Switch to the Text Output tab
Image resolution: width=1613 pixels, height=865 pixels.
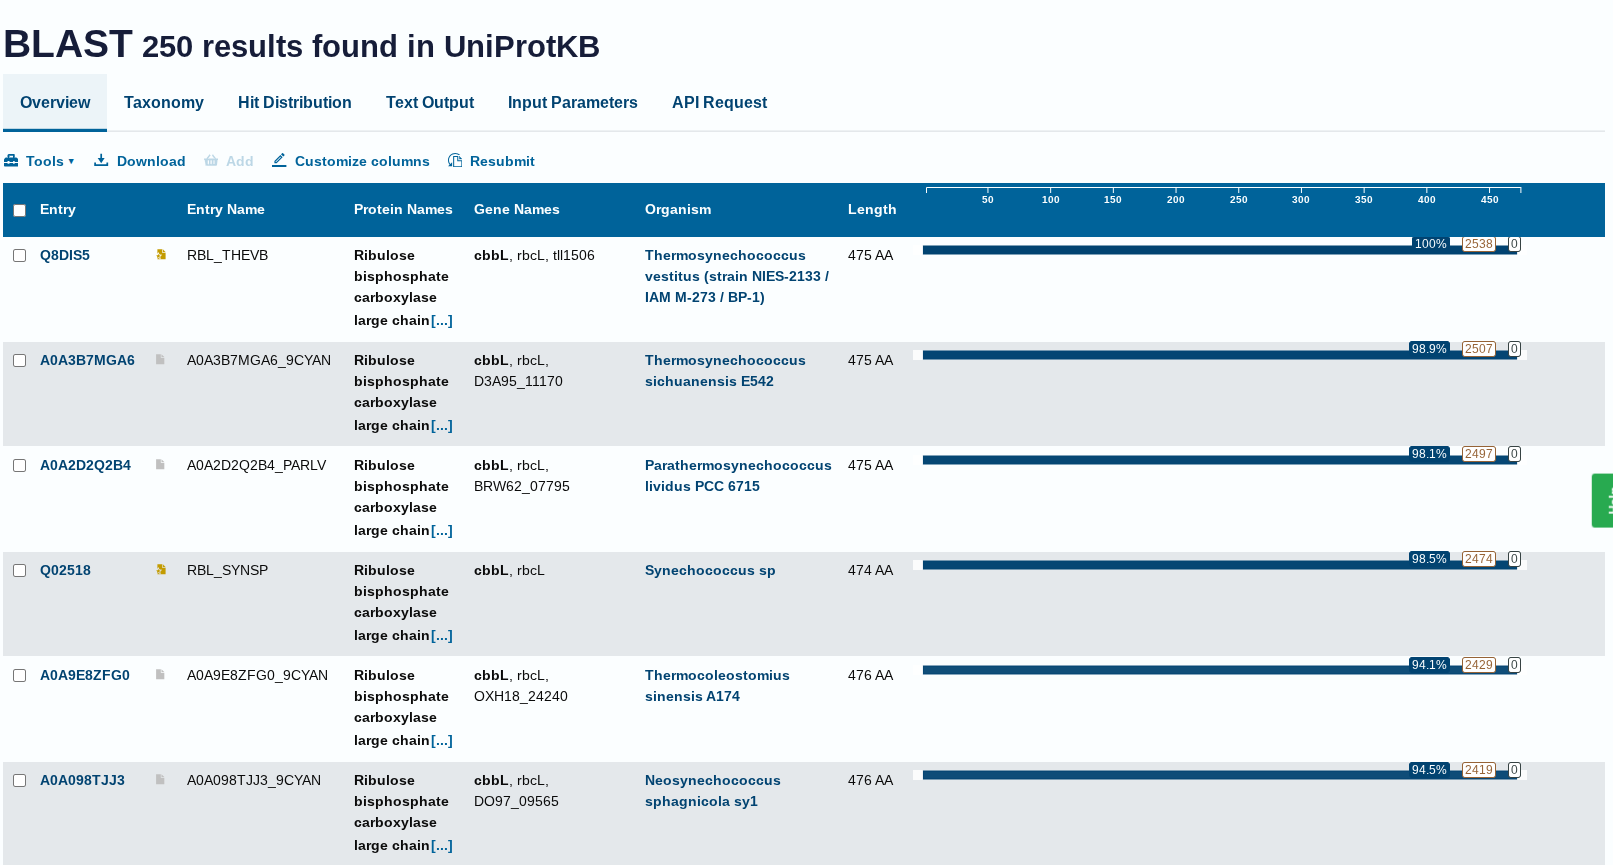(430, 102)
